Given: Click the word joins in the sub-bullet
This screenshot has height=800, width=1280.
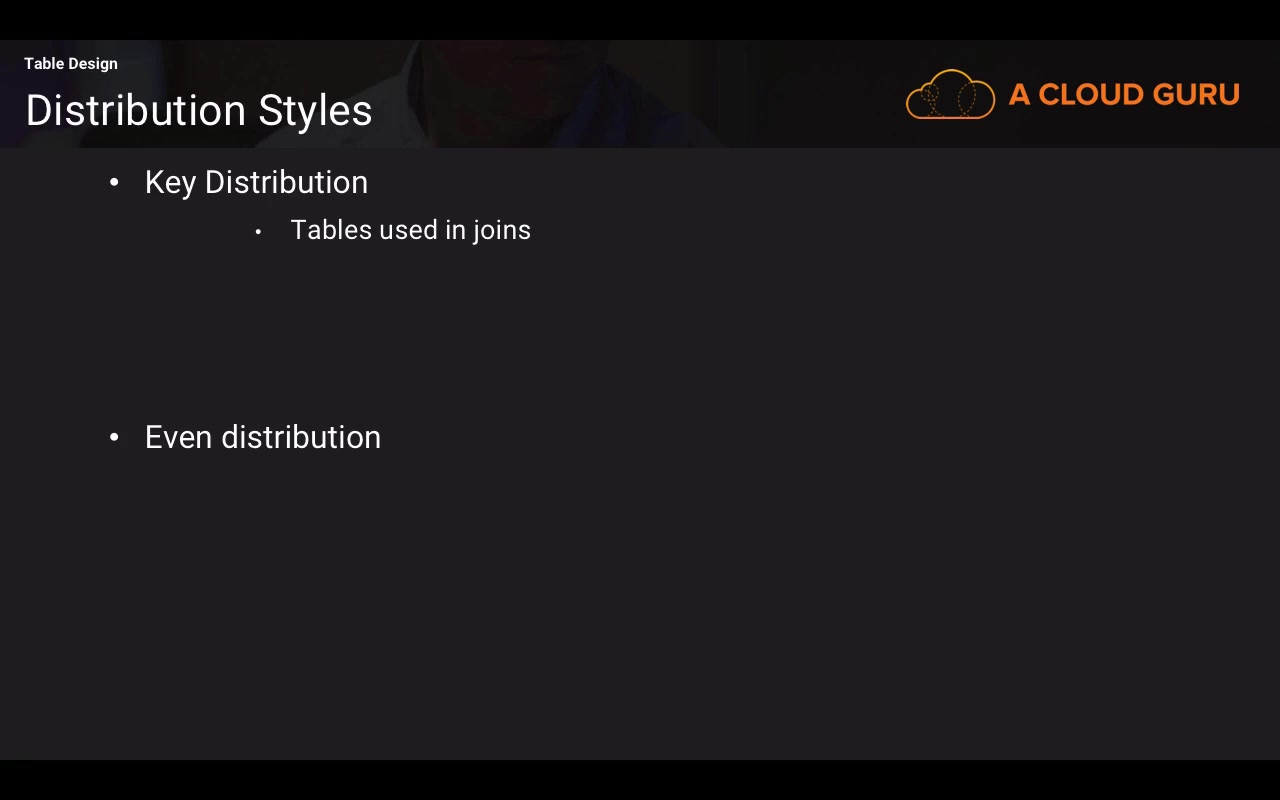Looking at the screenshot, I should click(x=502, y=230).
